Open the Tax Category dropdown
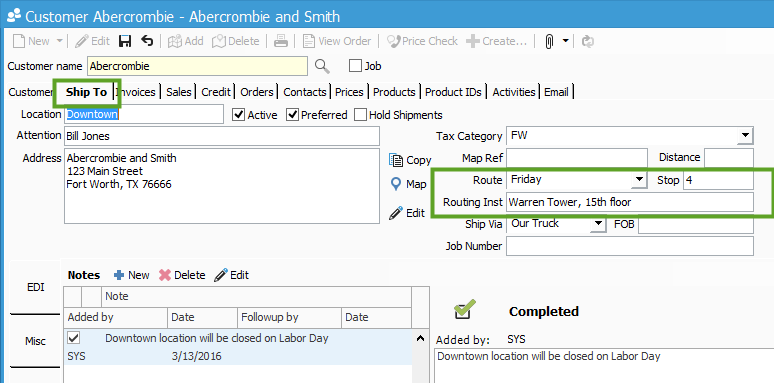The image size is (774, 383). pos(745,136)
